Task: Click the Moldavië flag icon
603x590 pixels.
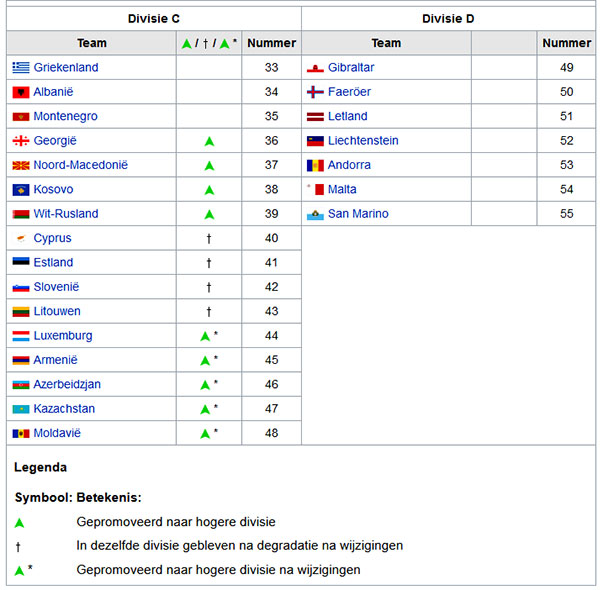Action: click(x=21, y=433)
